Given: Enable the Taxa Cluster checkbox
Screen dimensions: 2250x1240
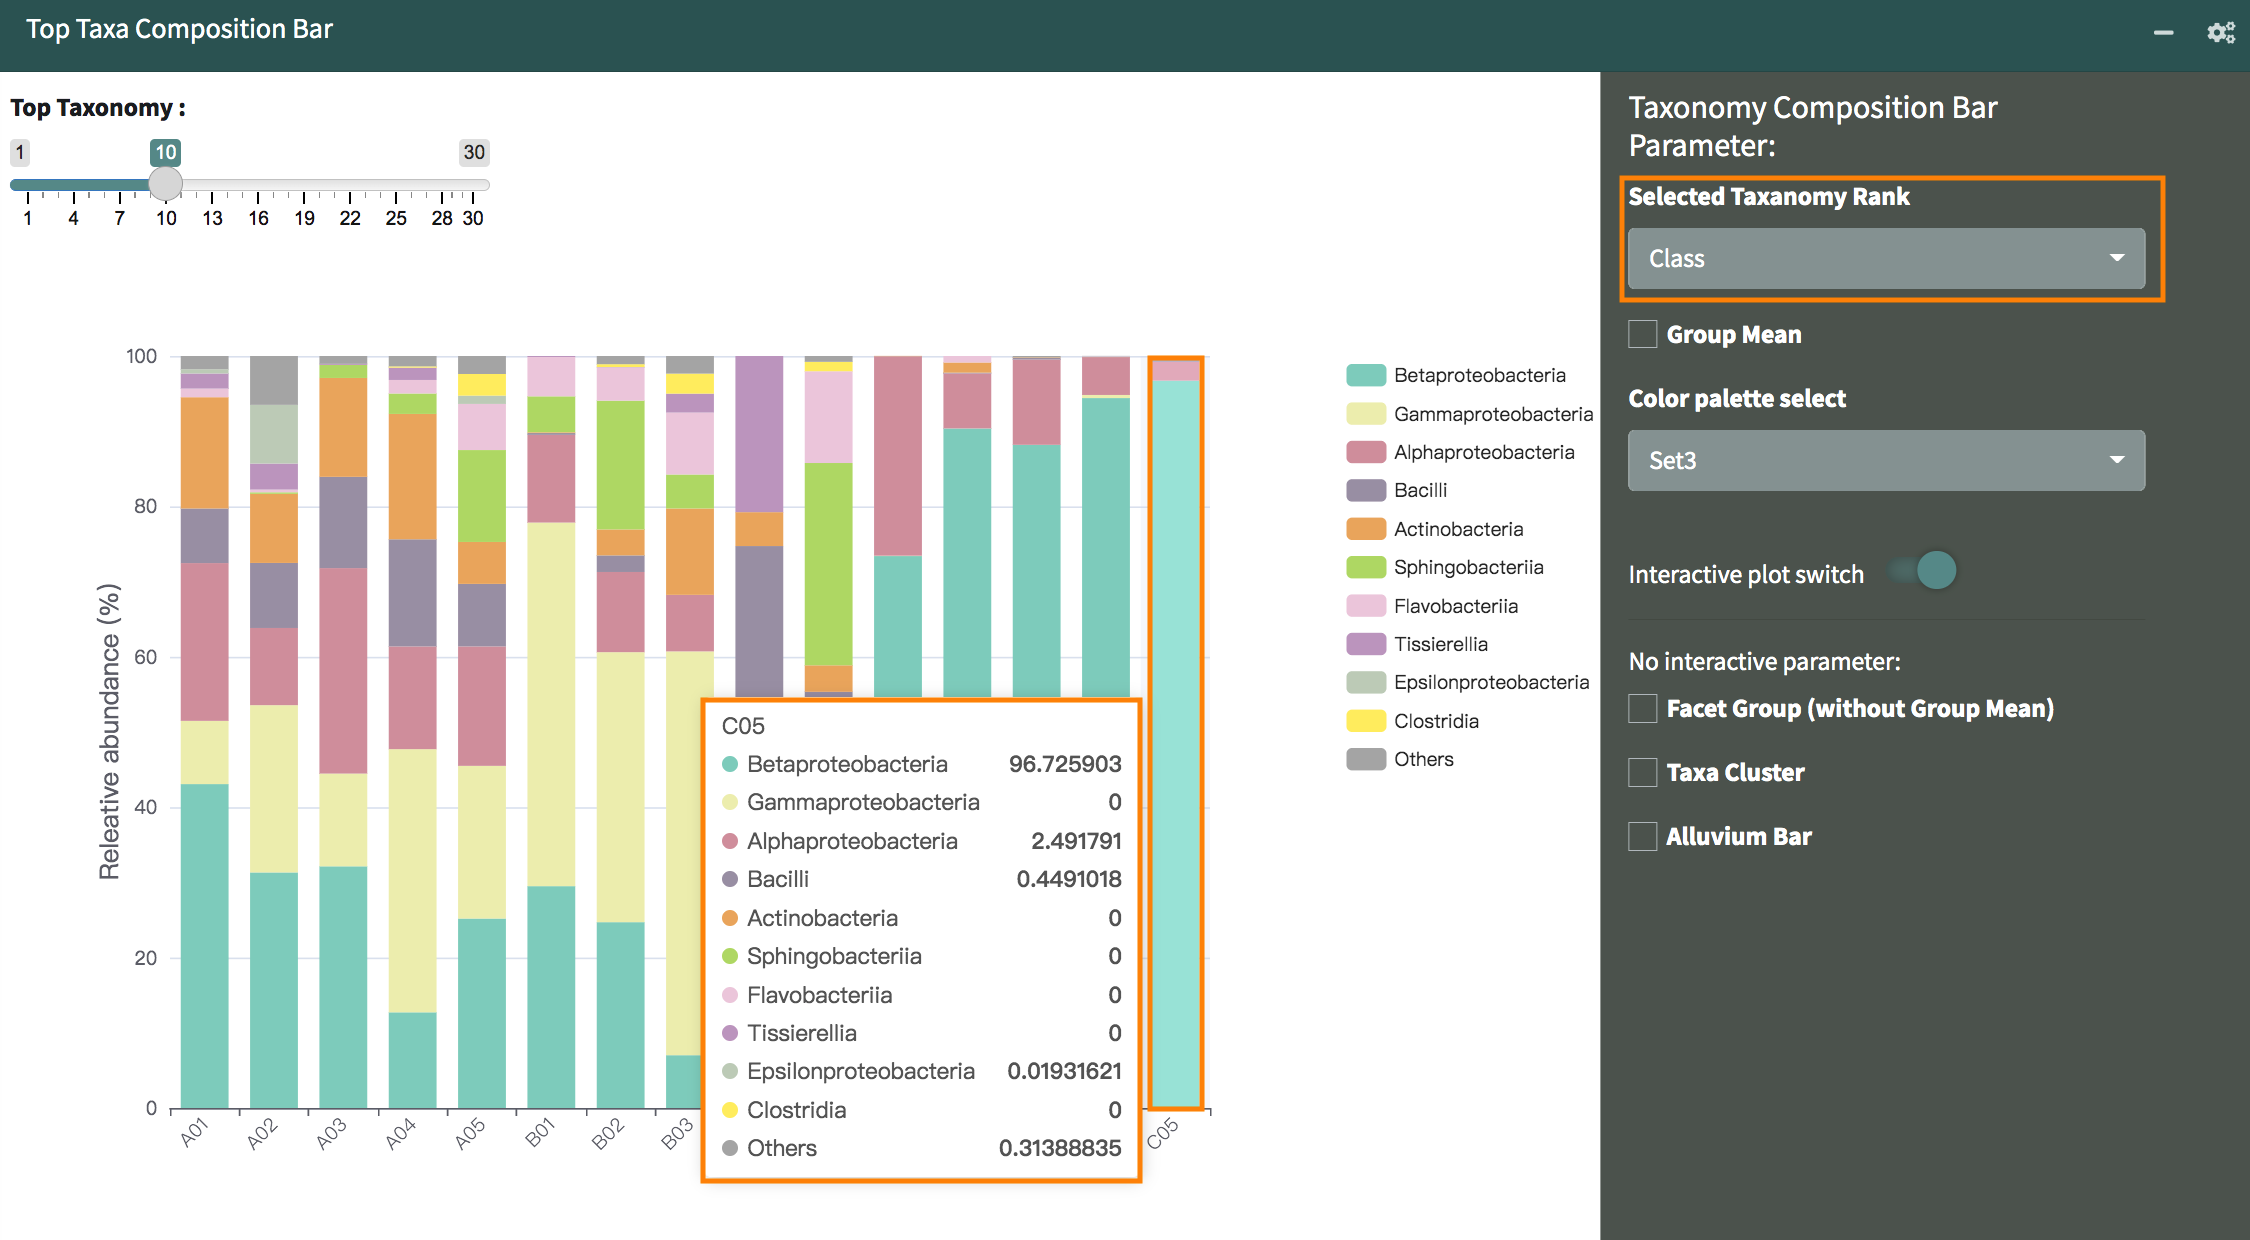Looking at the screenshot, I should click(1642, 773).
